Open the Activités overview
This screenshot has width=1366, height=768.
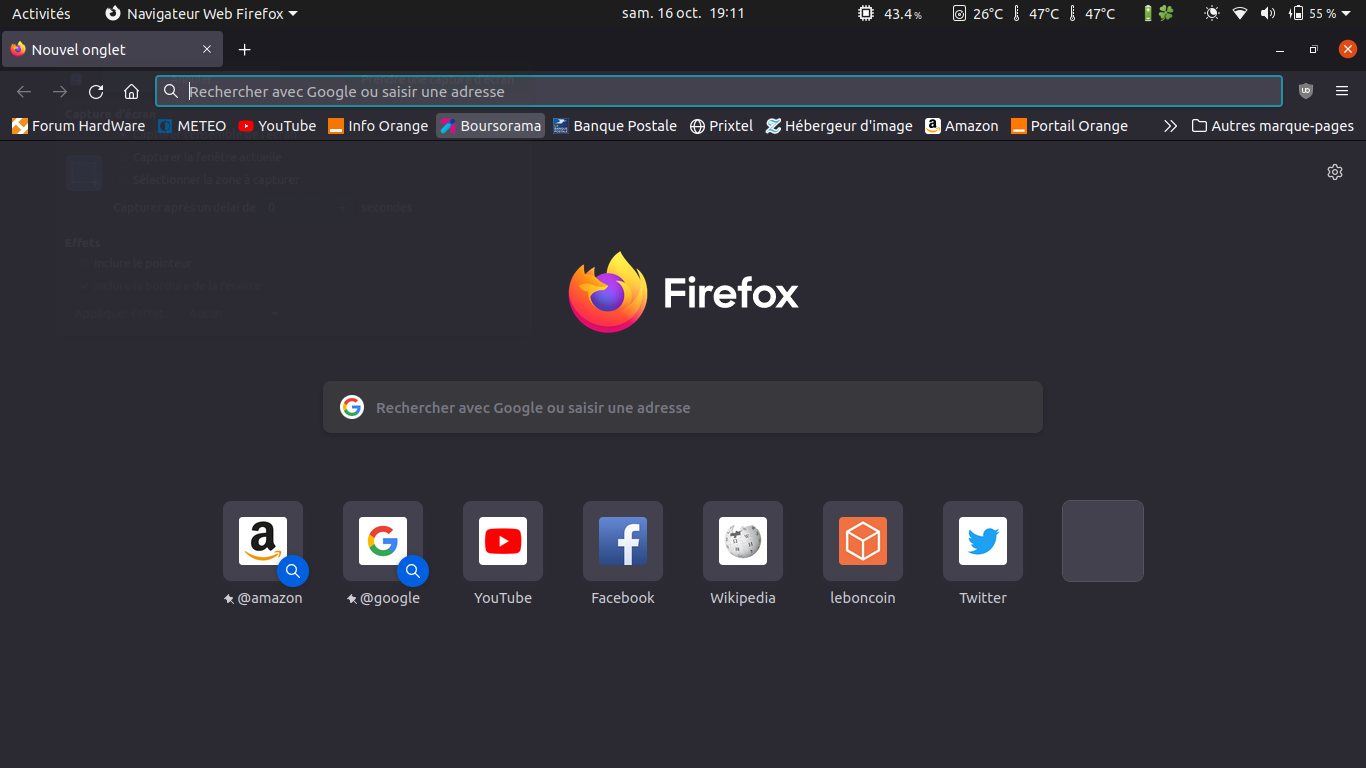(41, 14)
